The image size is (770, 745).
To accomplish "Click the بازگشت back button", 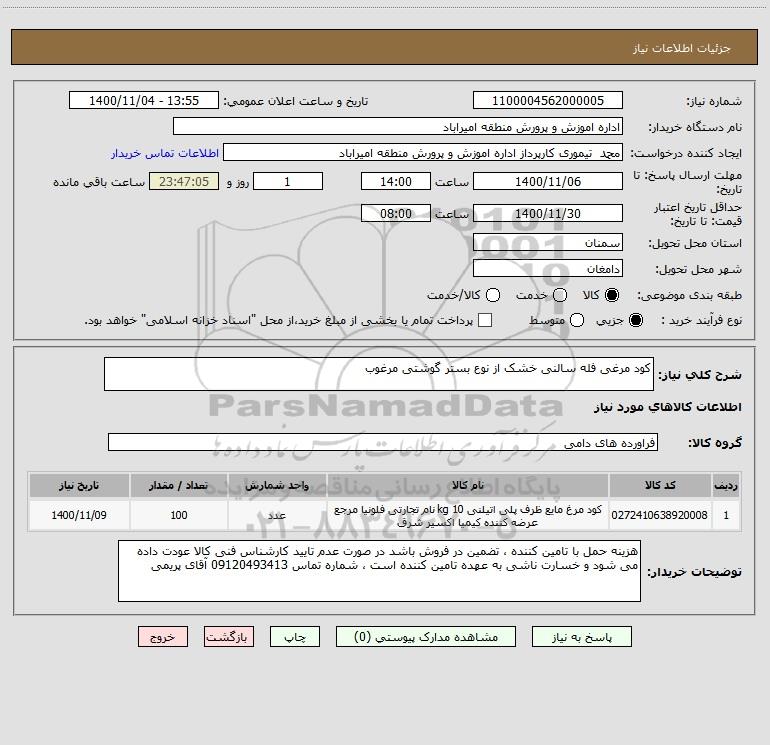I will 229,637.
